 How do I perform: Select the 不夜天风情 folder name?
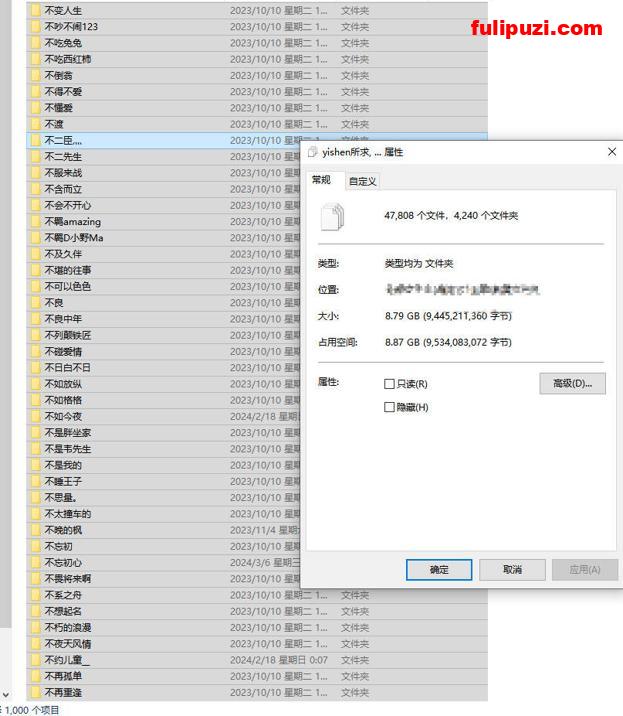pyautogui.click(x=68, y=644)
